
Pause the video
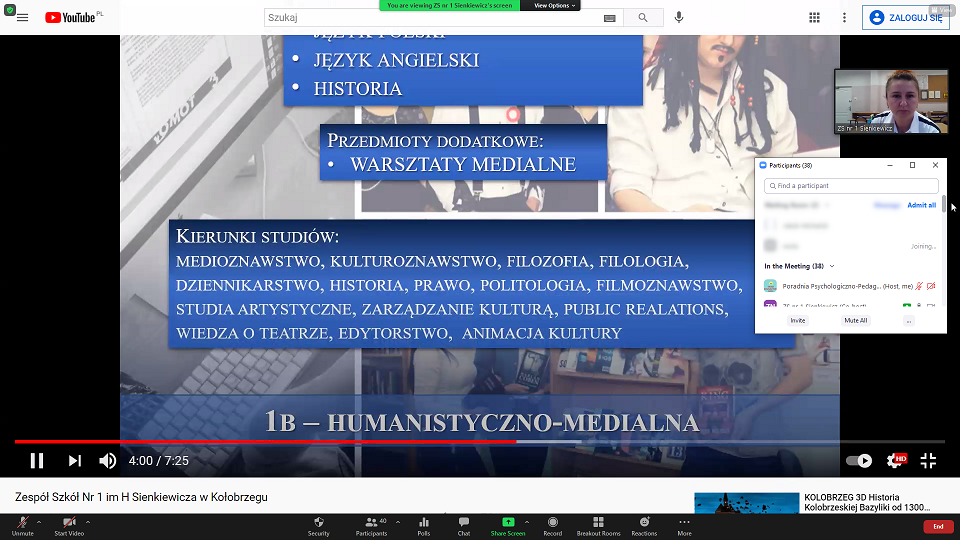[37, 460]
